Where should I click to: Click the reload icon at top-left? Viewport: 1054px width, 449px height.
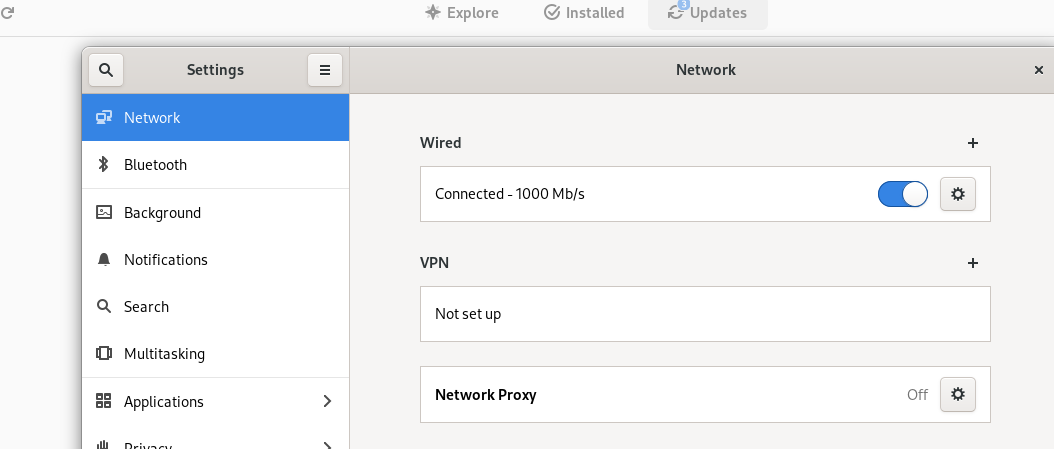tap(7, 13)
